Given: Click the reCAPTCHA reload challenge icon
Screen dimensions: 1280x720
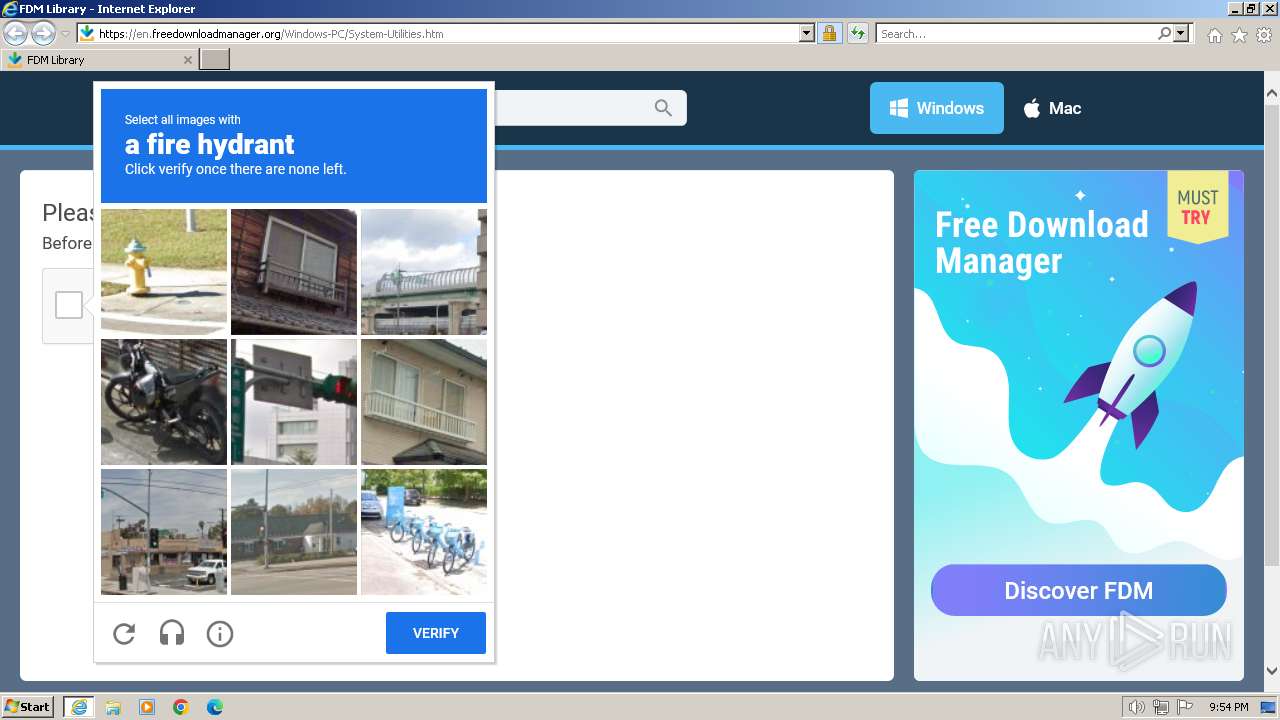Looking at the screenshot, I should (124, 633).
